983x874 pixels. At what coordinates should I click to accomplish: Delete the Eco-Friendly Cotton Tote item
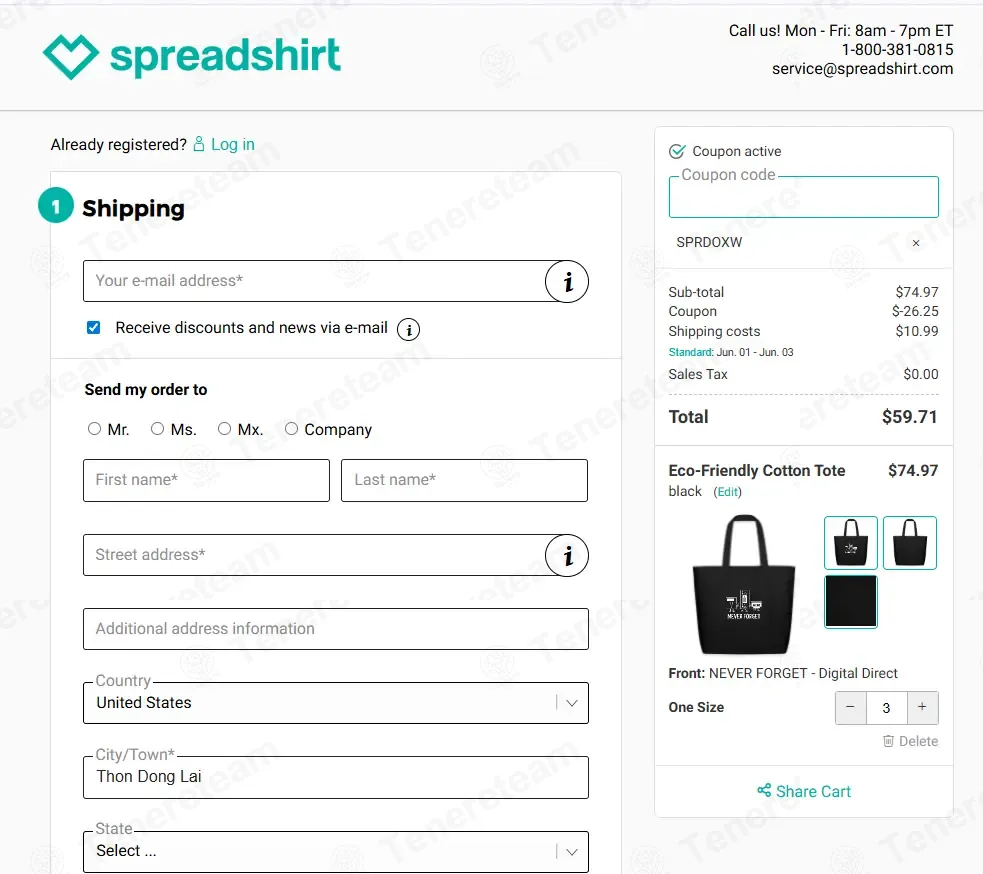910,741
